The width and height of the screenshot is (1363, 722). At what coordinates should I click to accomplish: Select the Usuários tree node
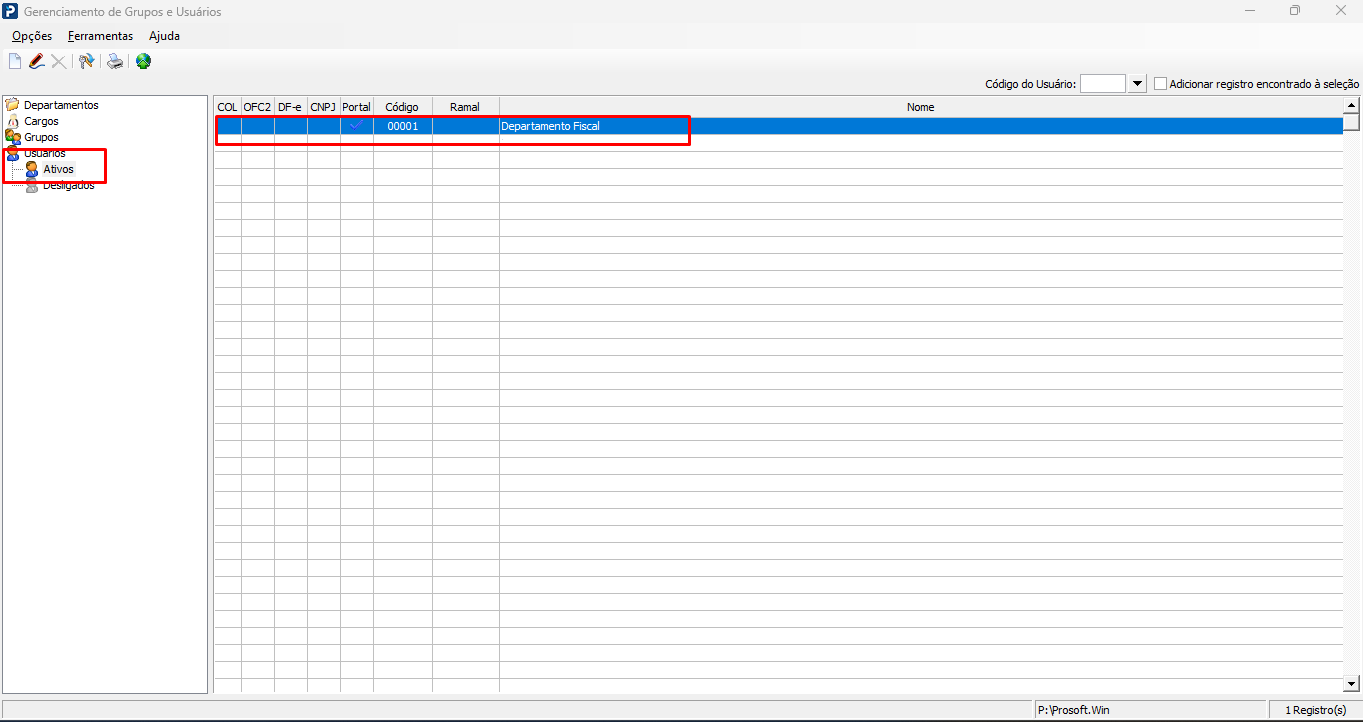[45, 153]
